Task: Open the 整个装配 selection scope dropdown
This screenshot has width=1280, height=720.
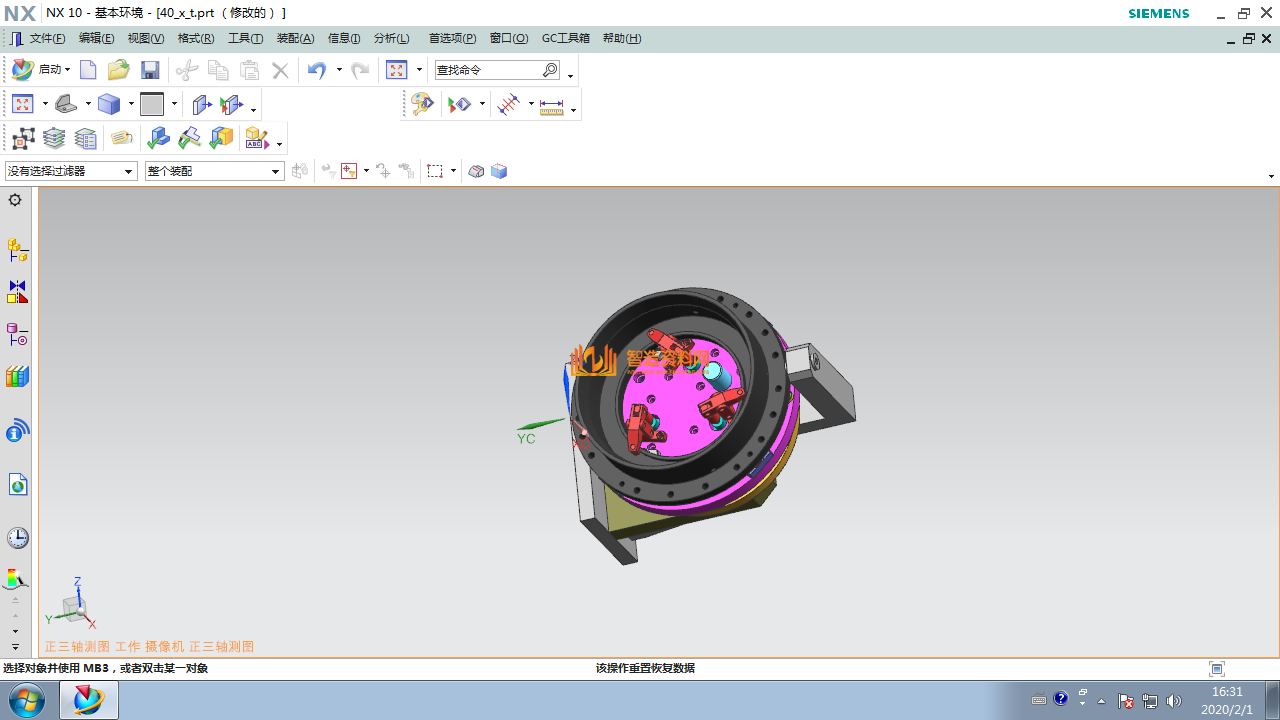Action: point(214,171)
